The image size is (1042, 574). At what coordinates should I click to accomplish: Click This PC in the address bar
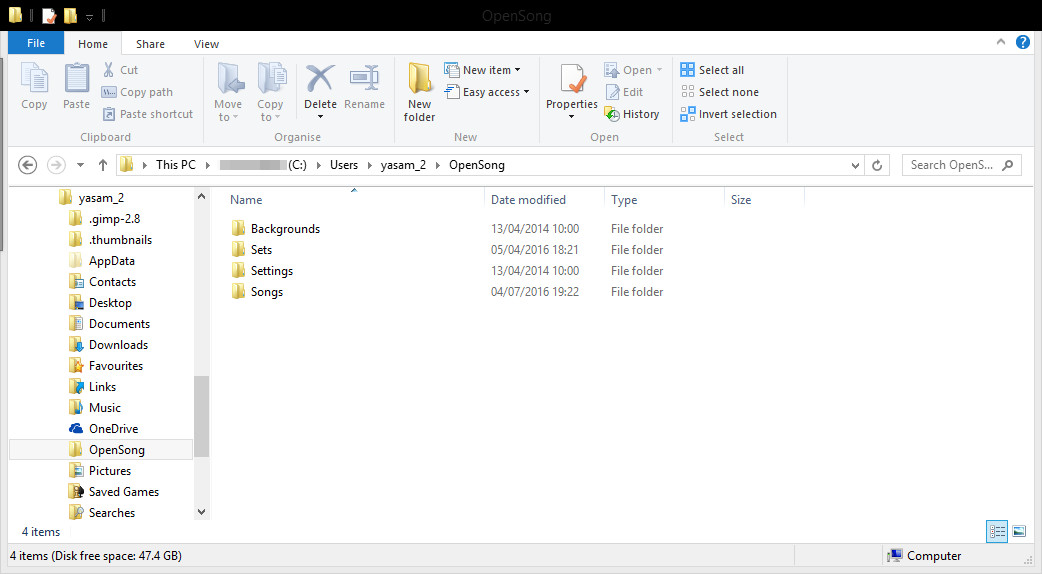click(175, 165)
